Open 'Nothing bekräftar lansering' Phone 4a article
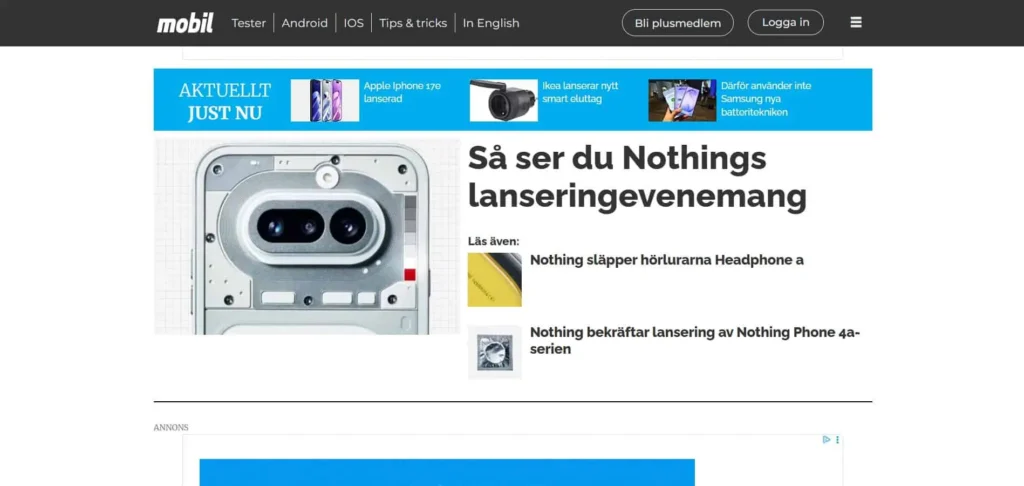Image resolution: width=1024 pixels, height=486 pixels. (x=694, y=340)
